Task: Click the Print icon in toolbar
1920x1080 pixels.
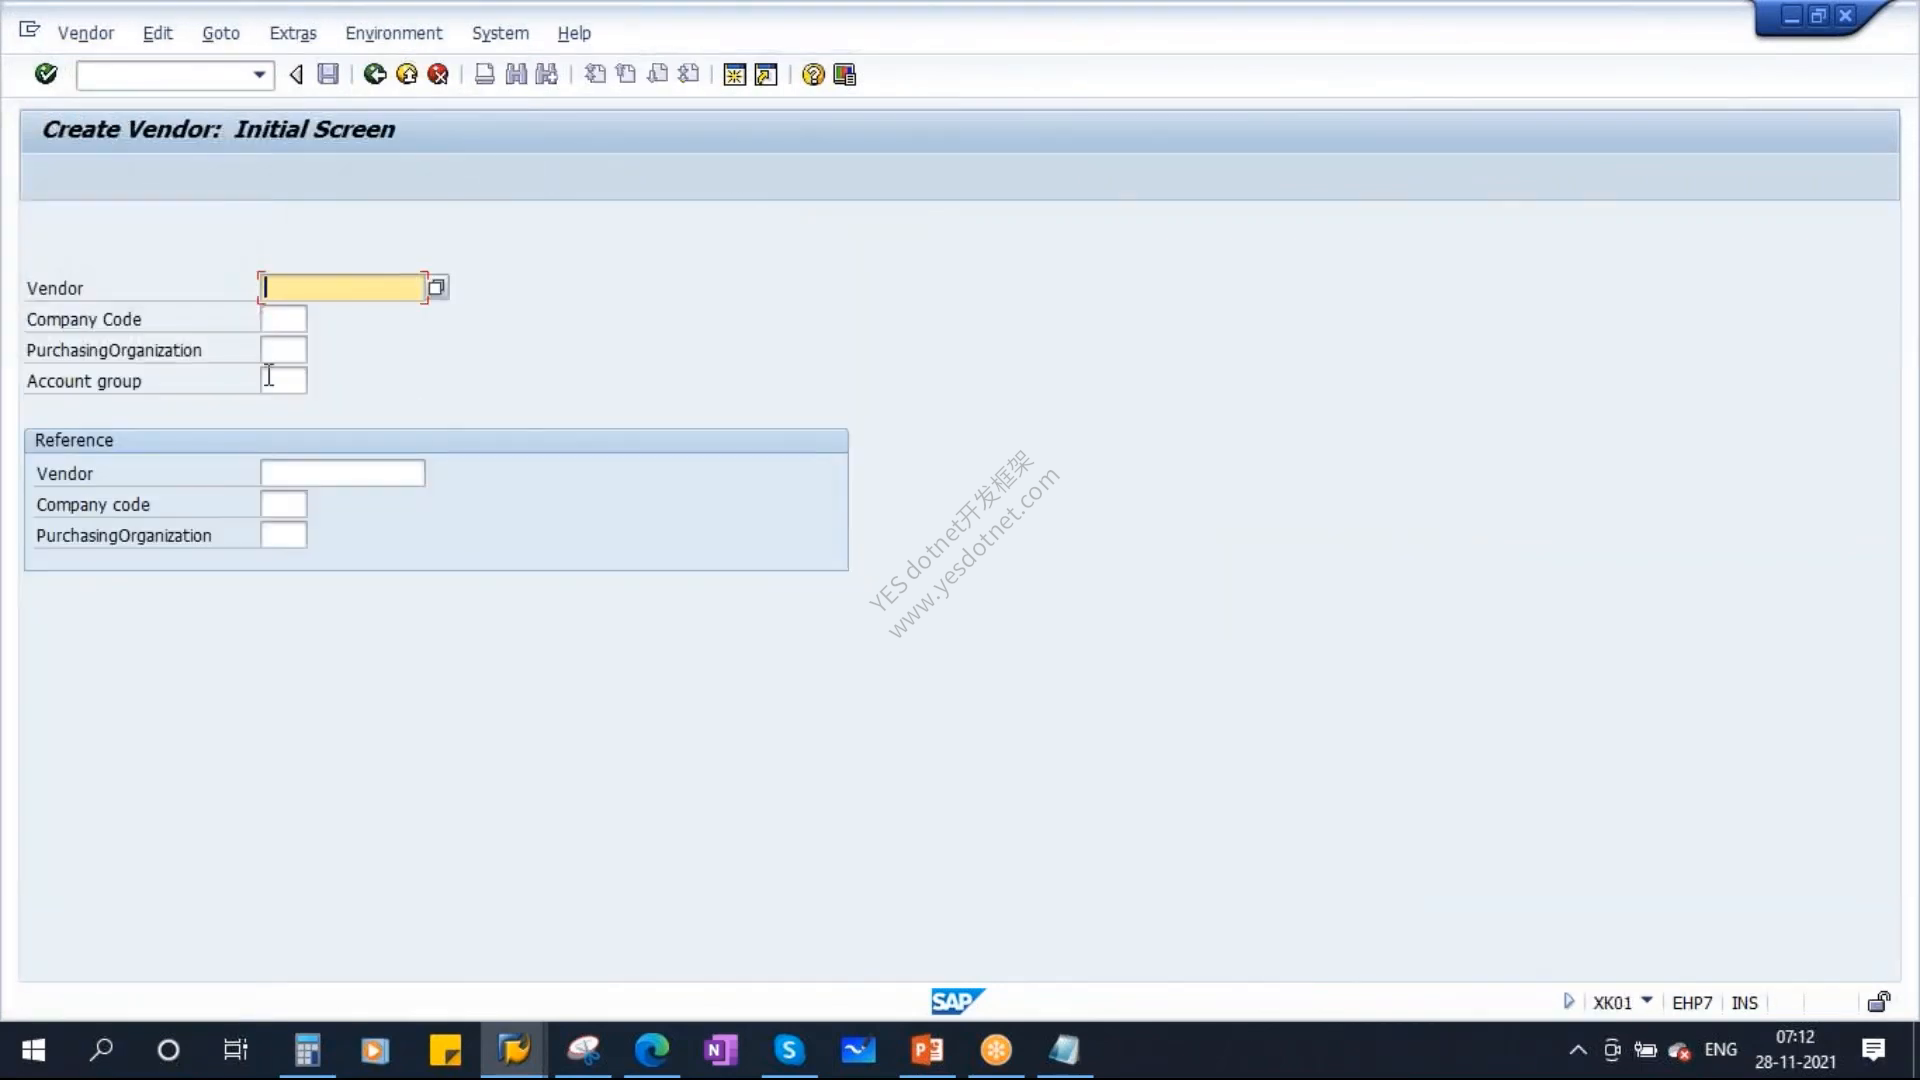Action: 485,74
